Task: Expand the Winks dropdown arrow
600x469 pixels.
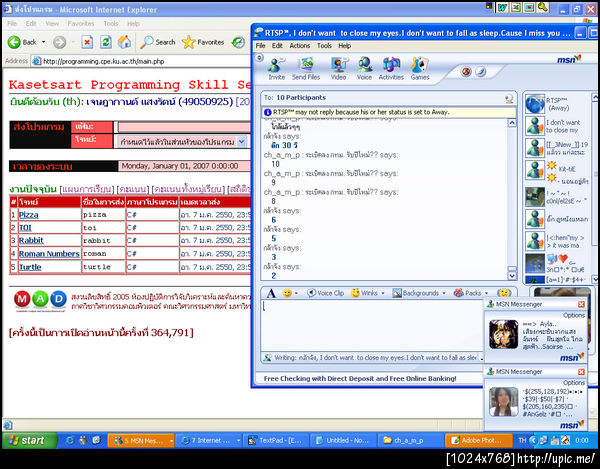Action: point(383,293)
